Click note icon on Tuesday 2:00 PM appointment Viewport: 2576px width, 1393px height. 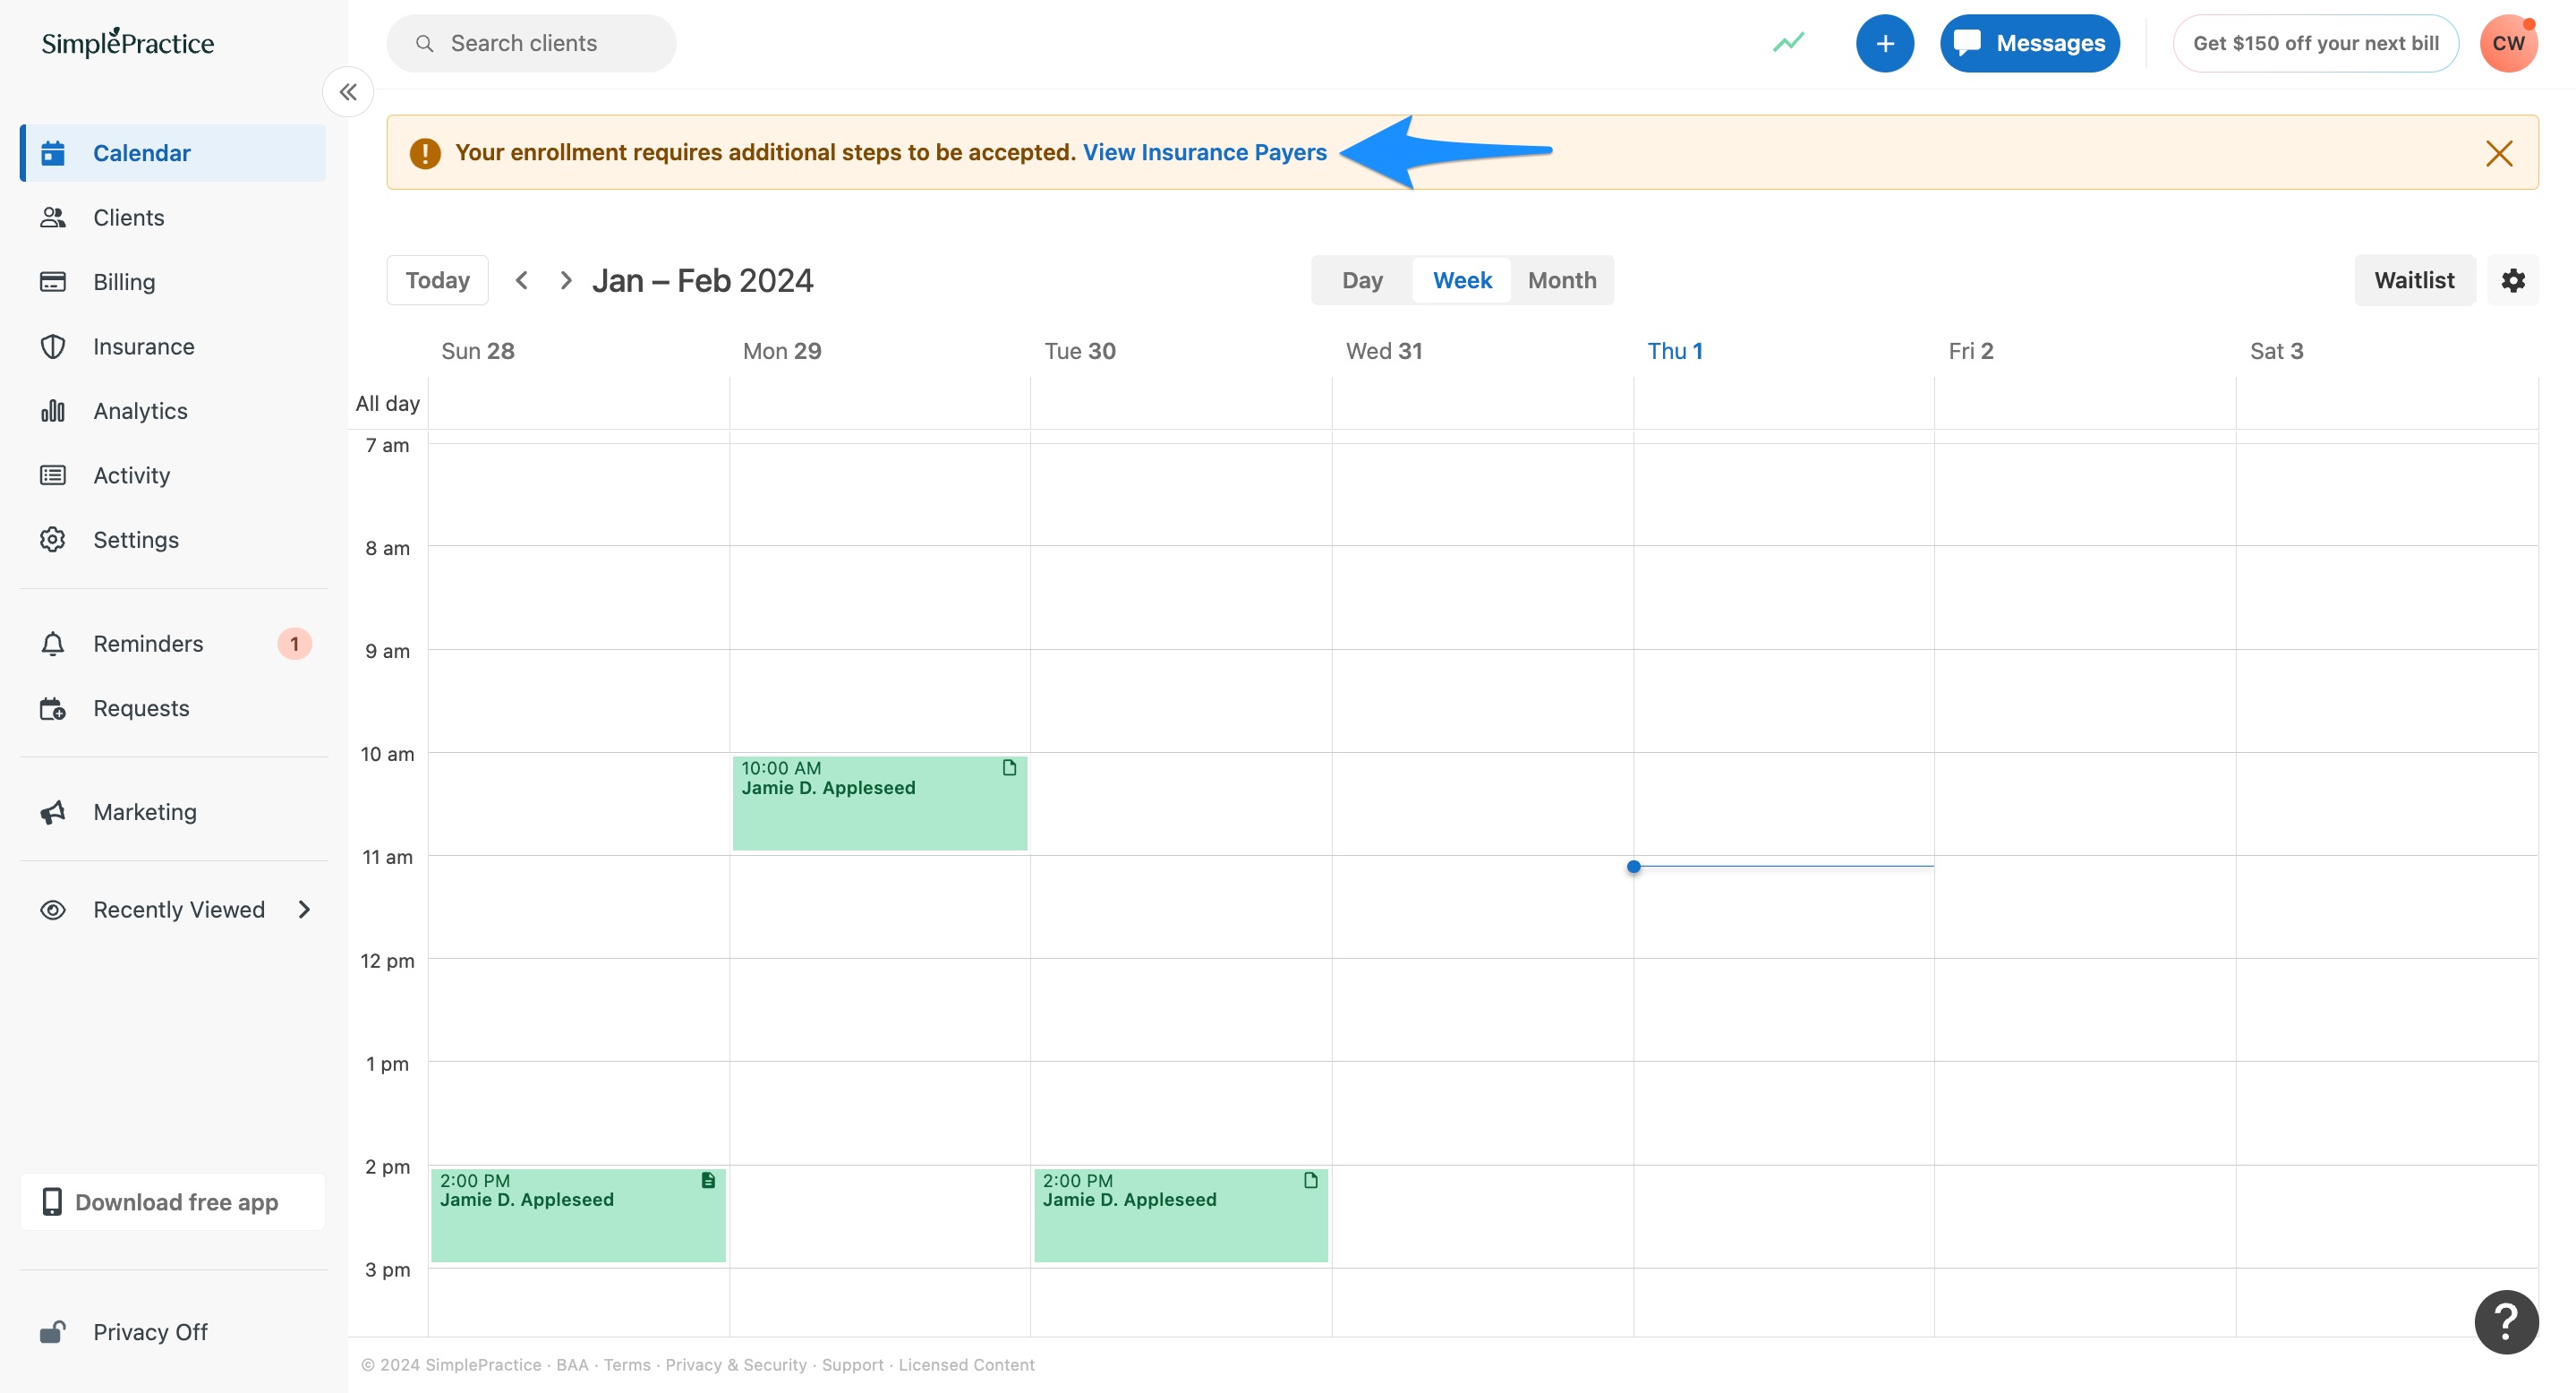coord(1310,1180)
